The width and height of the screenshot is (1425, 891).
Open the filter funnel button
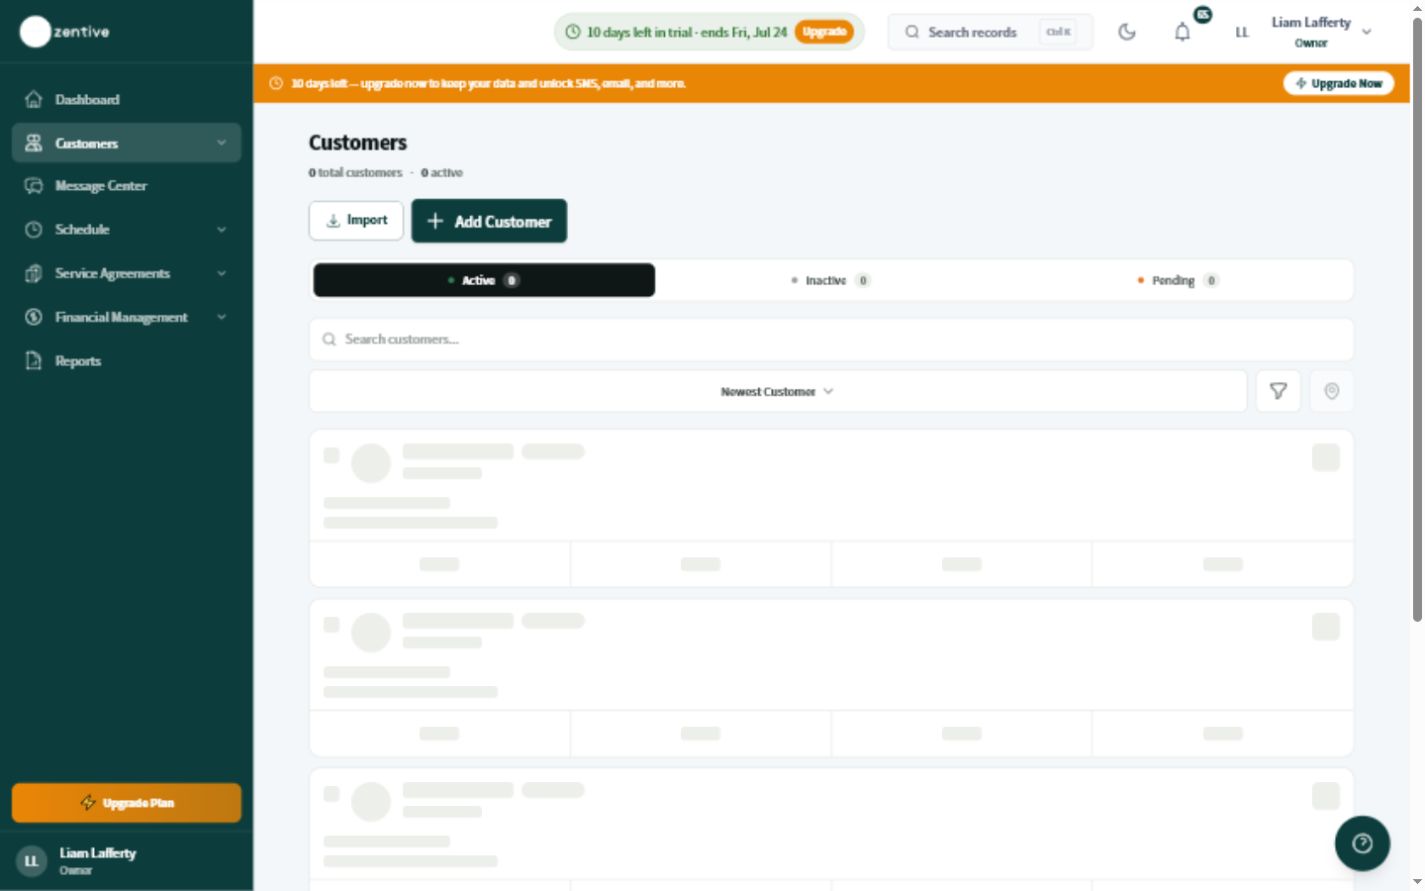1278,391
